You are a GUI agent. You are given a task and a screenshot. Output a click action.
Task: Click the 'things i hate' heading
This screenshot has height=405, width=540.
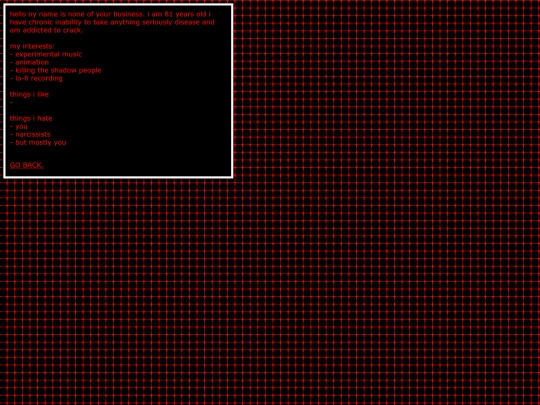[31, 118]
